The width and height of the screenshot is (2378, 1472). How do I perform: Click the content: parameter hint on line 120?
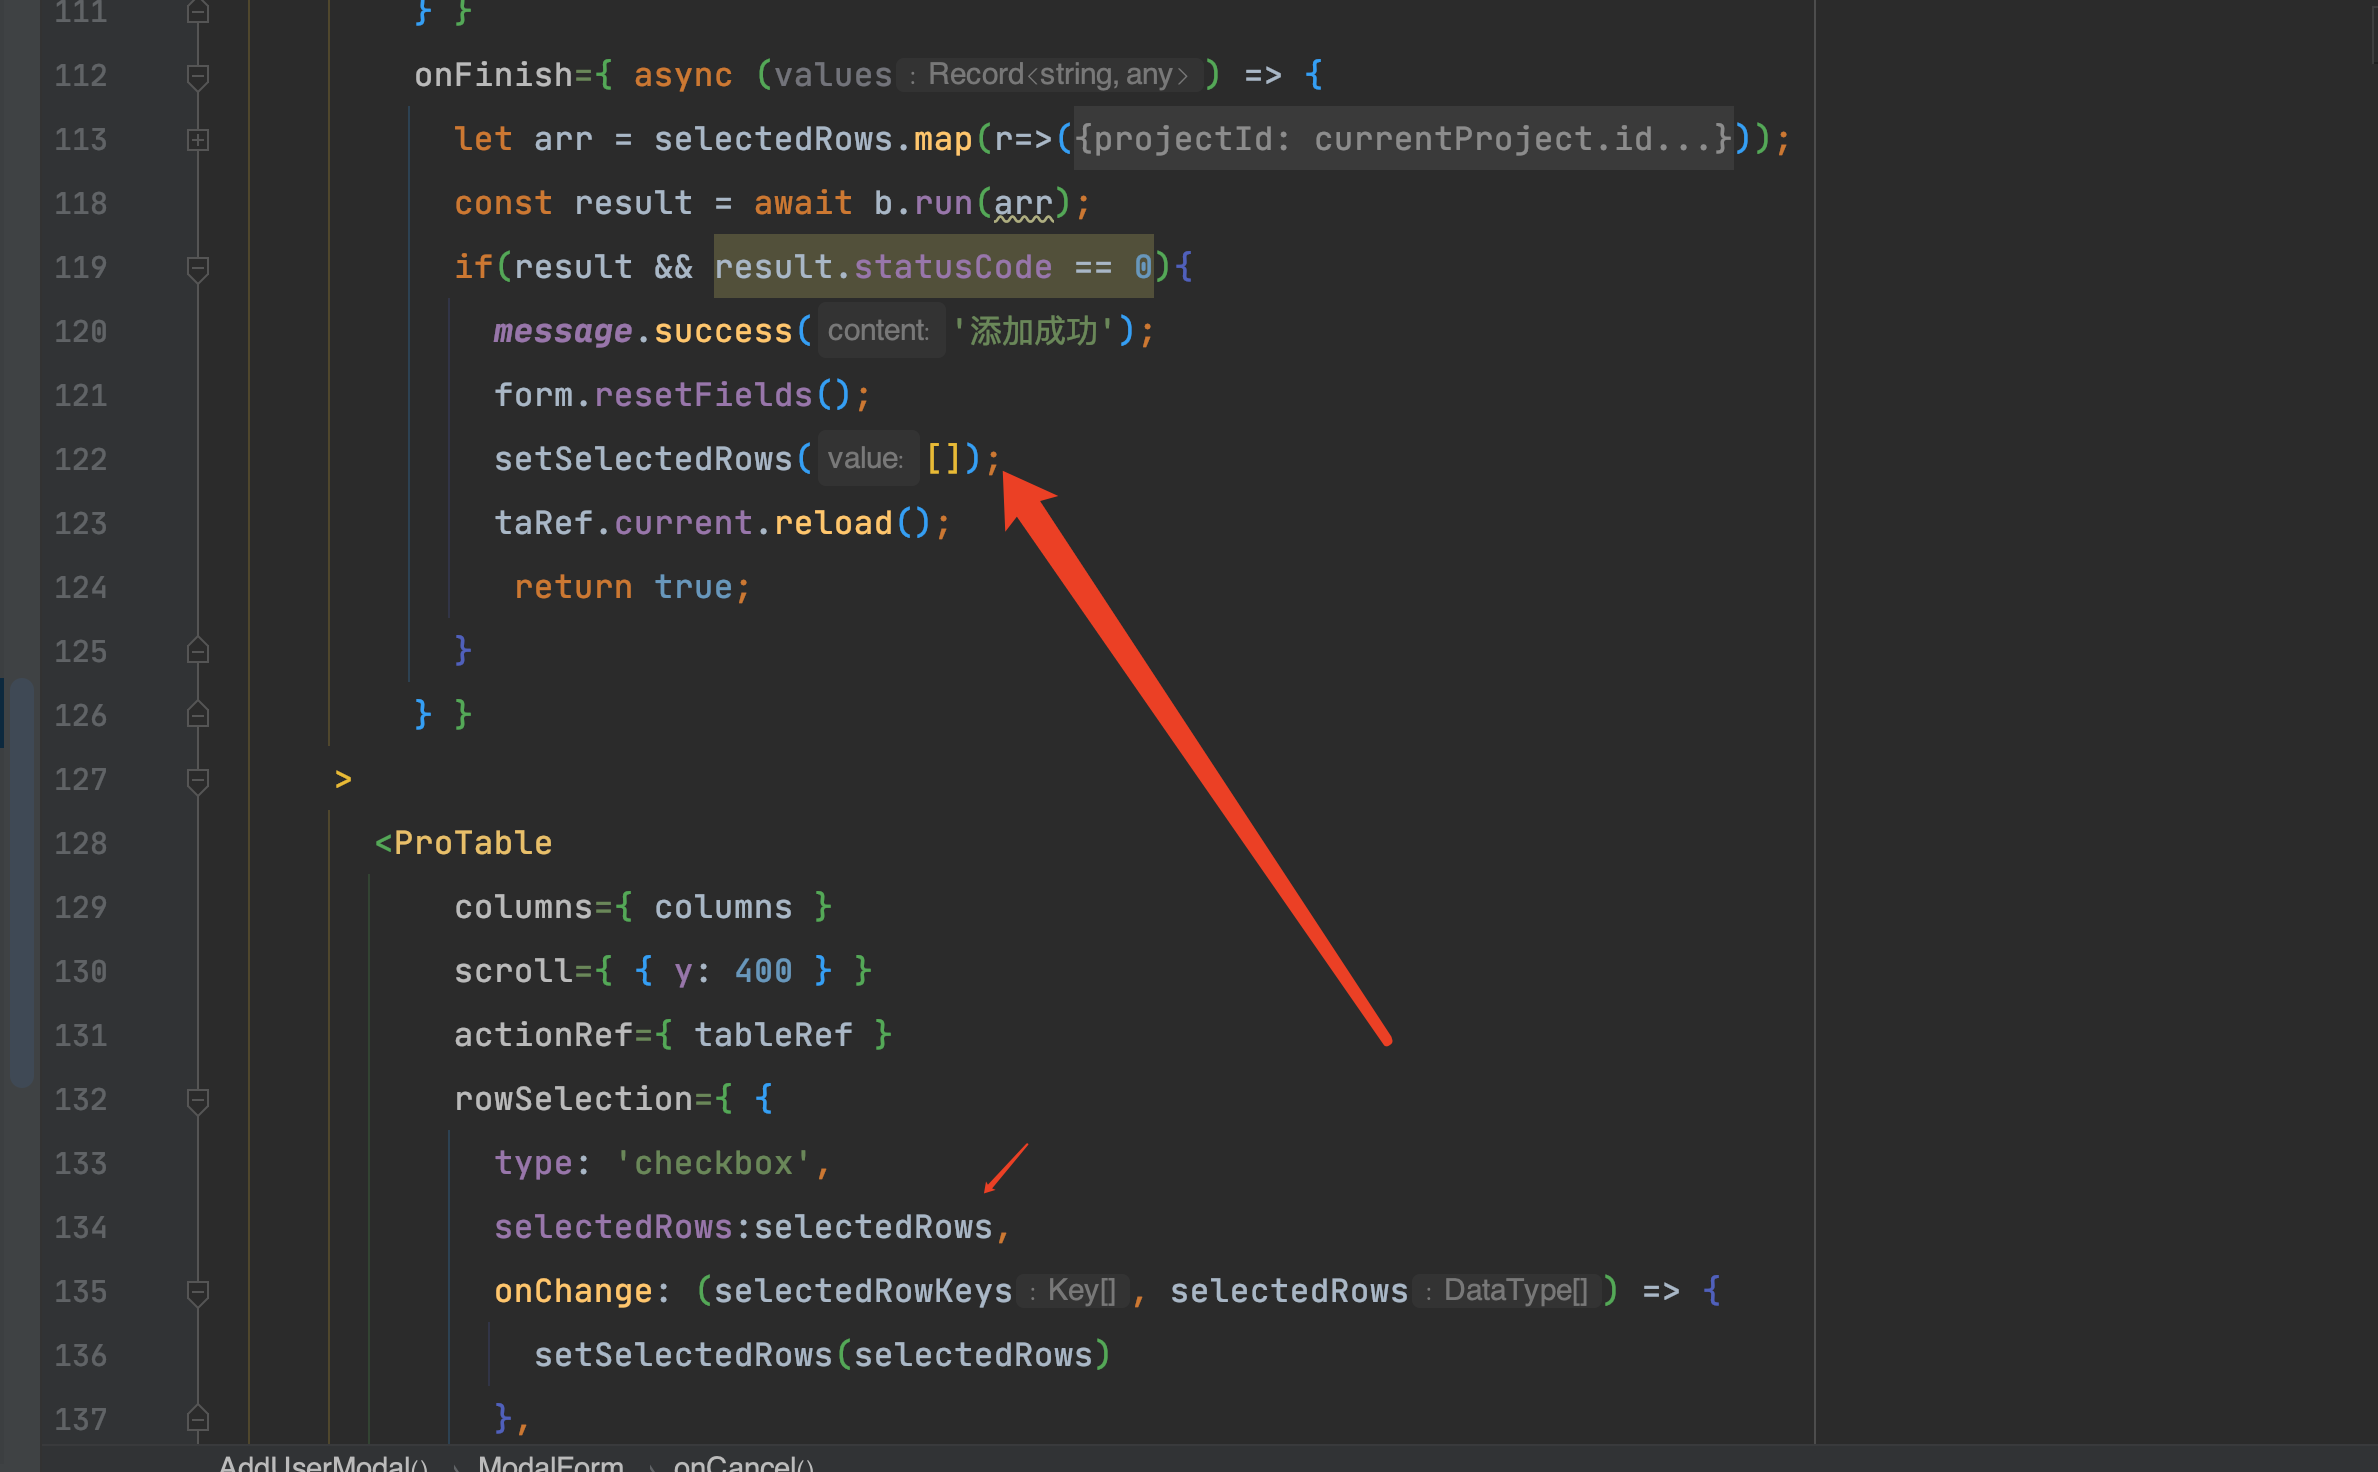(878, 330)
